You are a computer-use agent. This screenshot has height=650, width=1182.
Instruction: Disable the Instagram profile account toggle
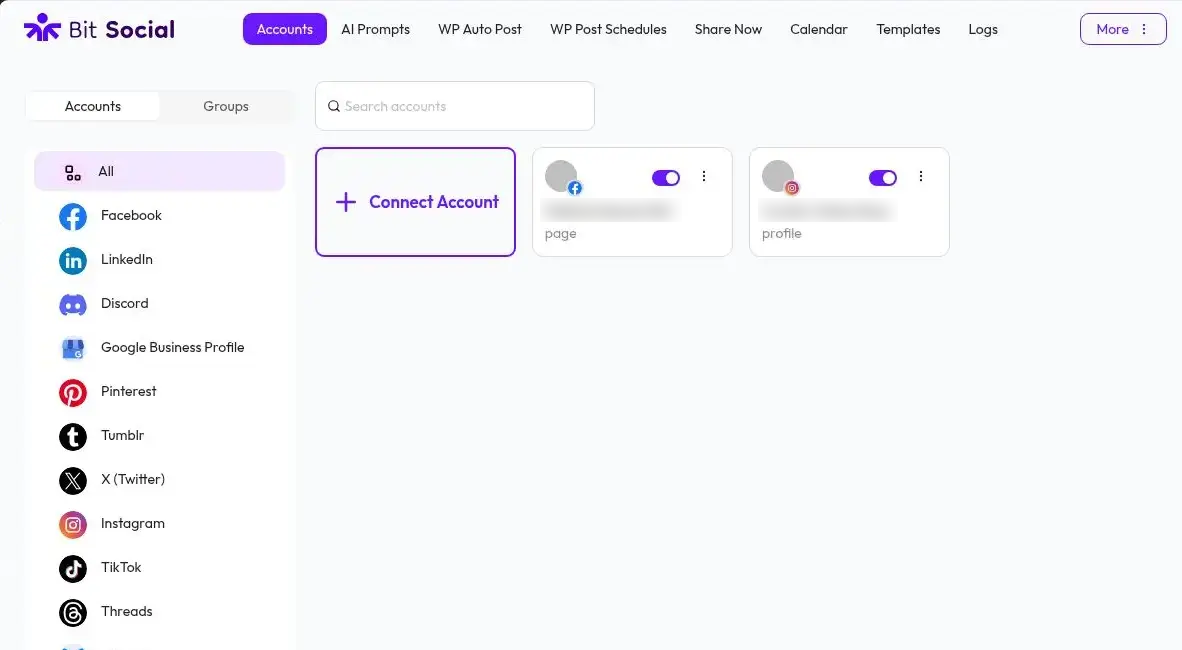[883, 178]
